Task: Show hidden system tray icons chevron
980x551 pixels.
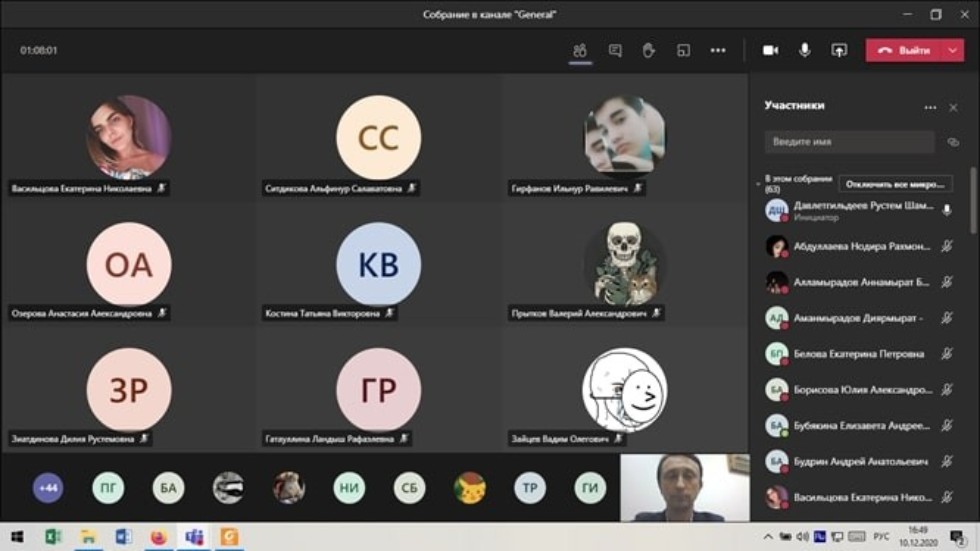Action: pyautogui.click(x=768, y=537)
